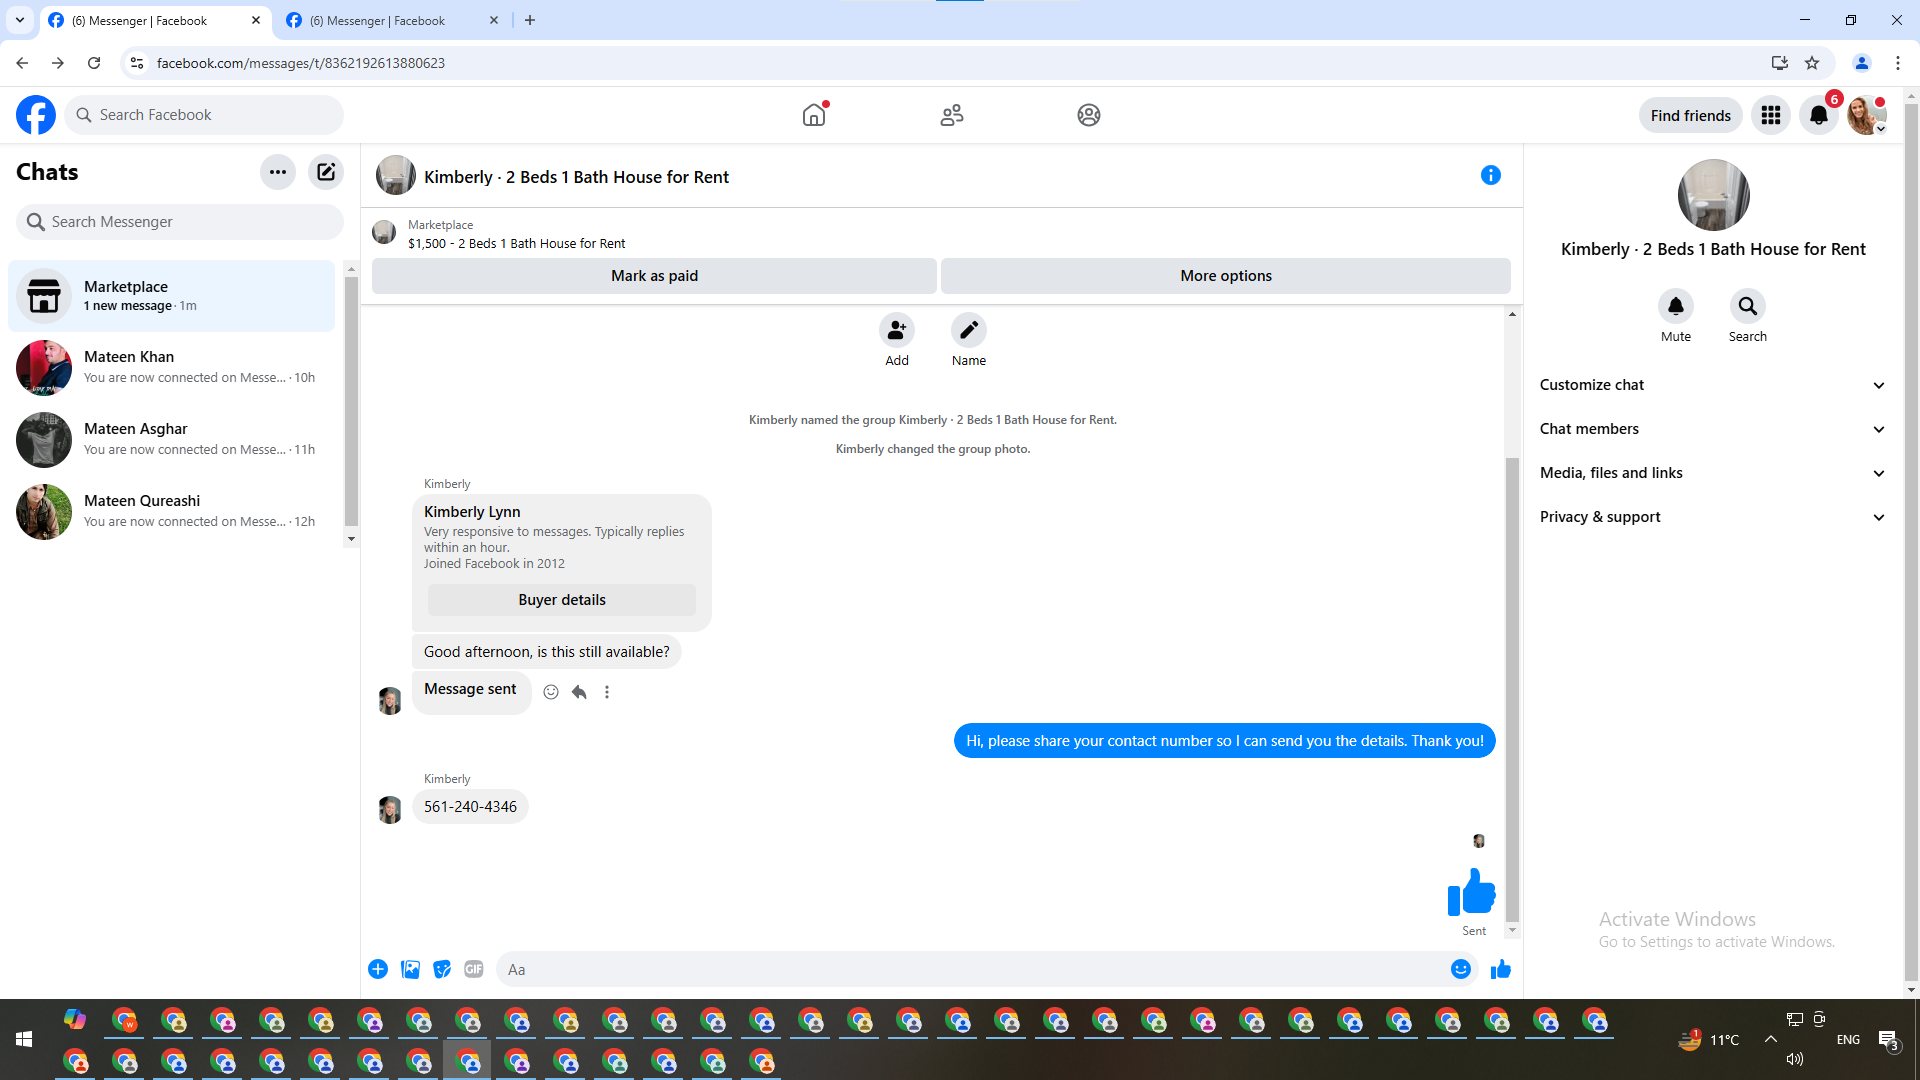Open the Mateen Qureashi chat
1920x1080 pixels.
172,511
